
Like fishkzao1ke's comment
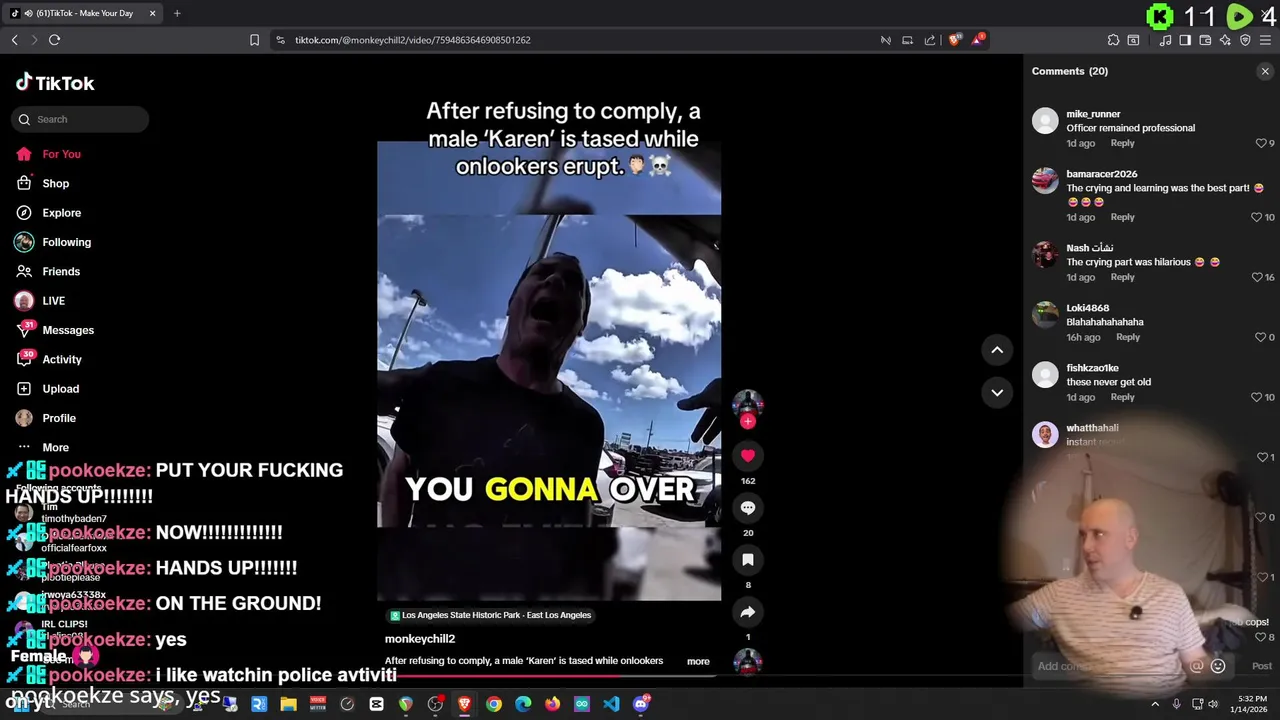pos(1256,397)
